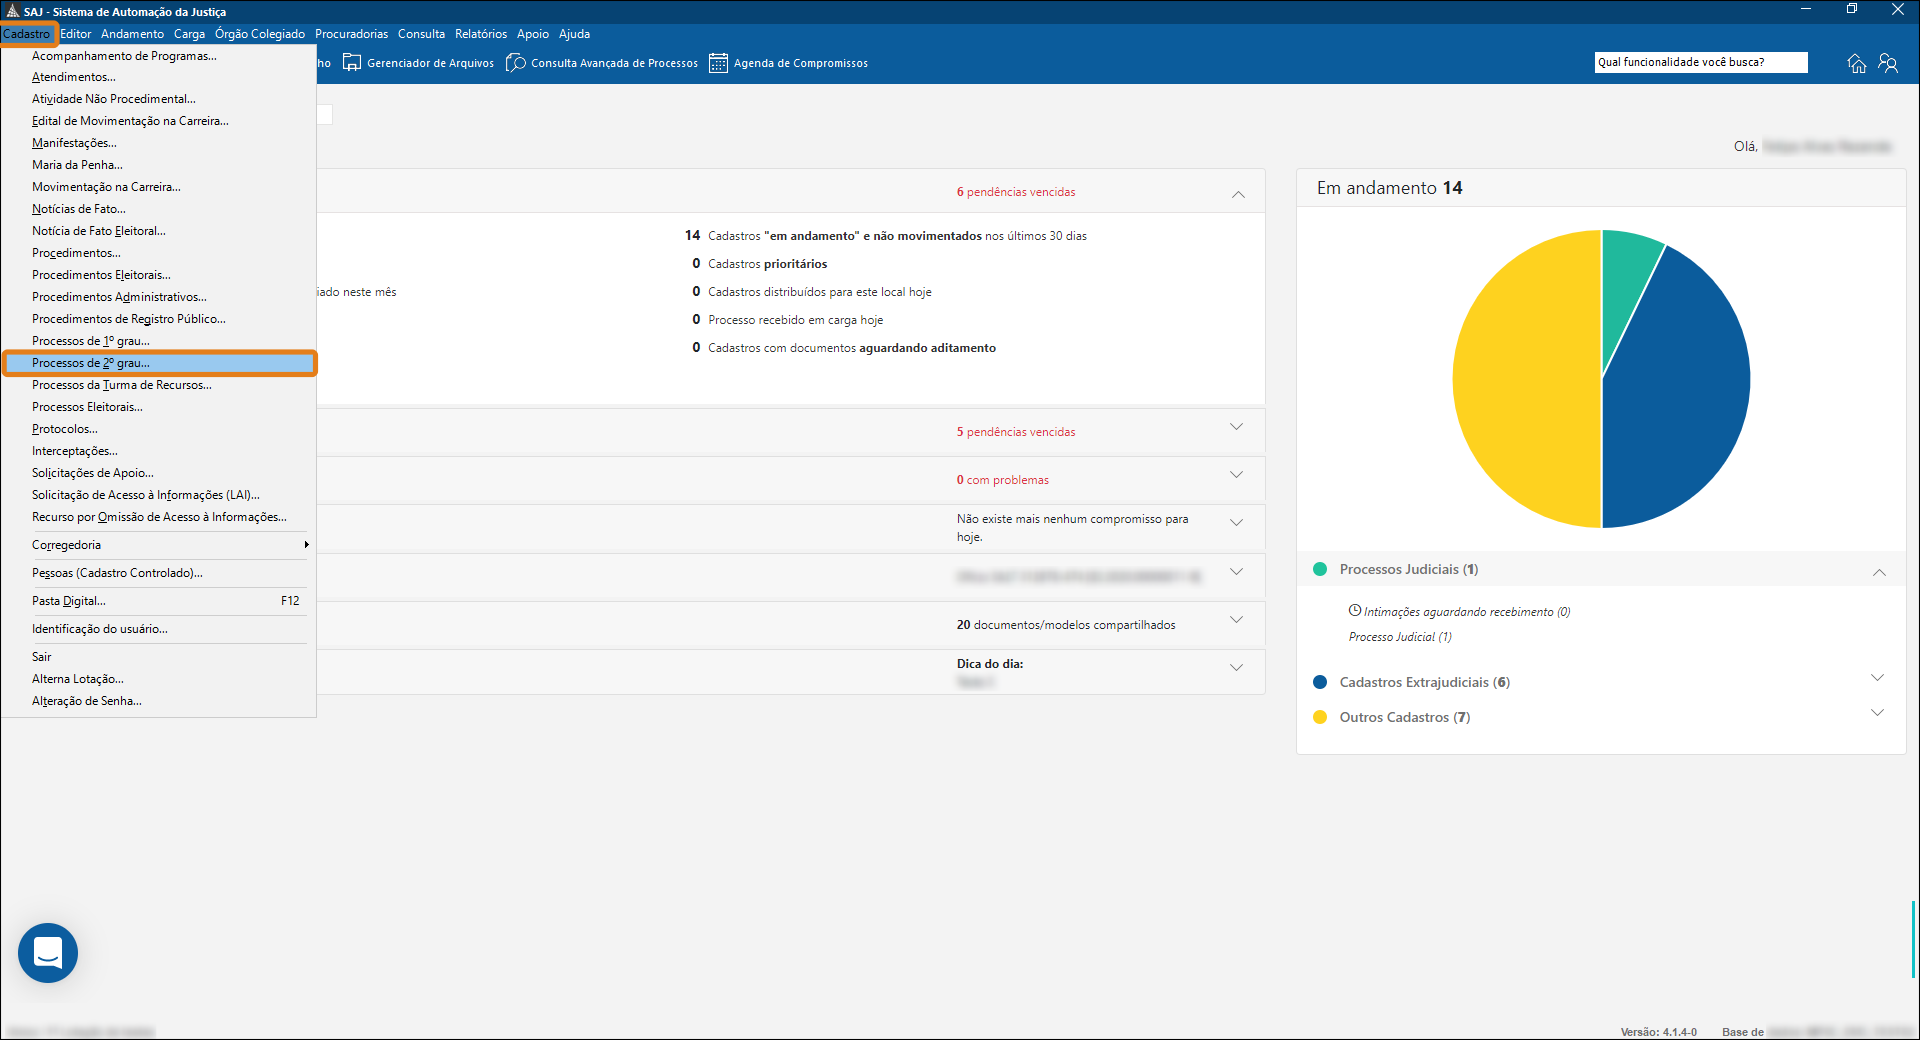This screenshot has height=1040, width=1920.
Task: Choose Pessoas (Cadastro Controlado) entry
Action: click(159, 573)
